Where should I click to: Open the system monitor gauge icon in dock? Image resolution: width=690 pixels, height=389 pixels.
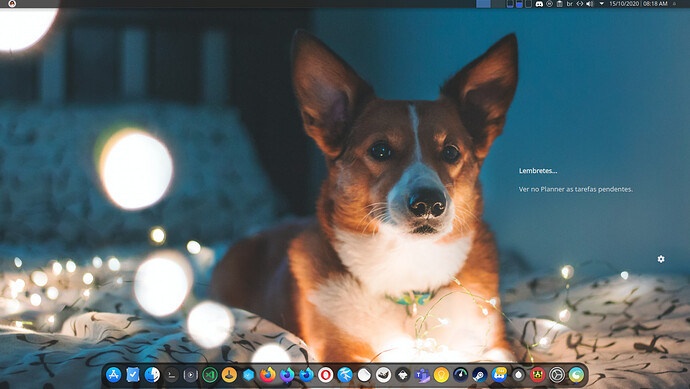click(x=461, y=374)
